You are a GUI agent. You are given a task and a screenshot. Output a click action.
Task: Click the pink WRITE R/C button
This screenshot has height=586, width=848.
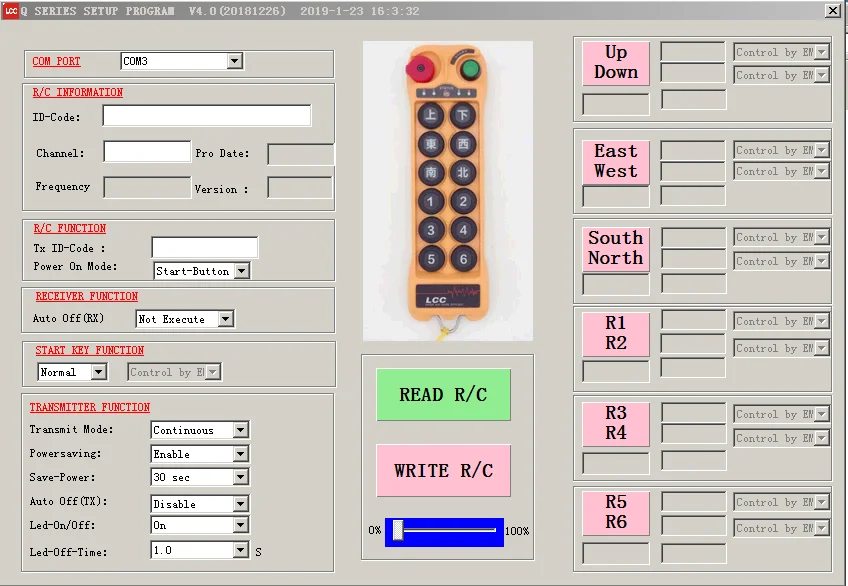443,470
